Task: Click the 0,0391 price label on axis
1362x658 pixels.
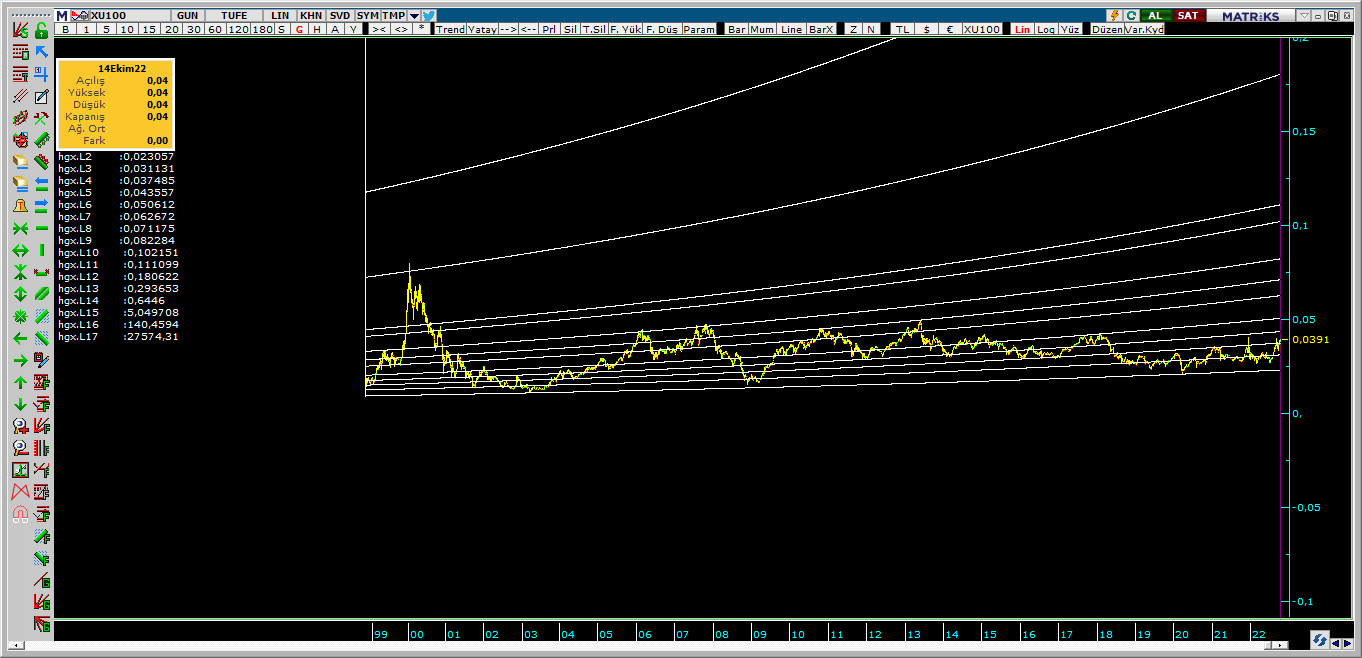Action: pos(1310,339)
